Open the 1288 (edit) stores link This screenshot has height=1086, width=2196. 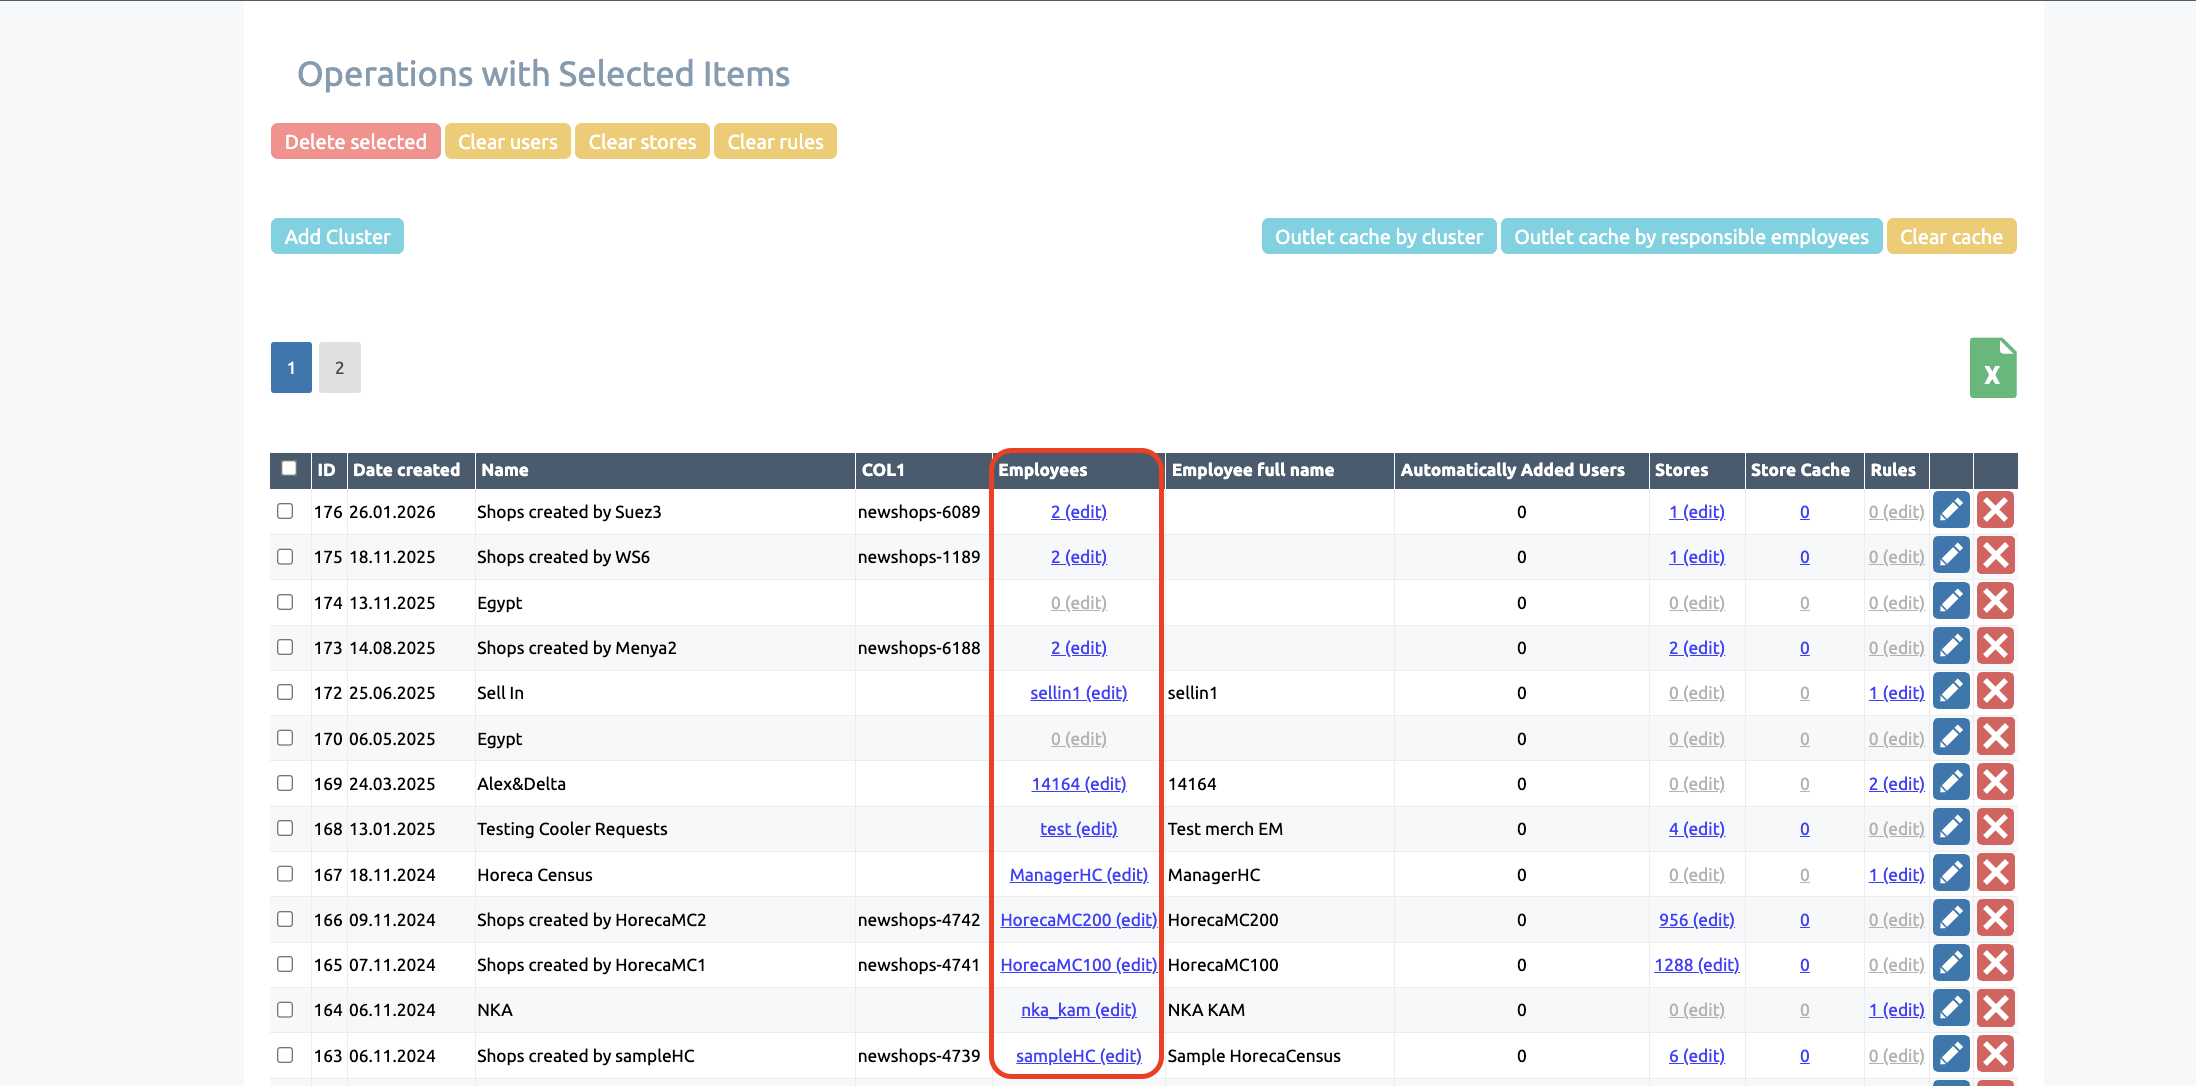(1696, 964)
